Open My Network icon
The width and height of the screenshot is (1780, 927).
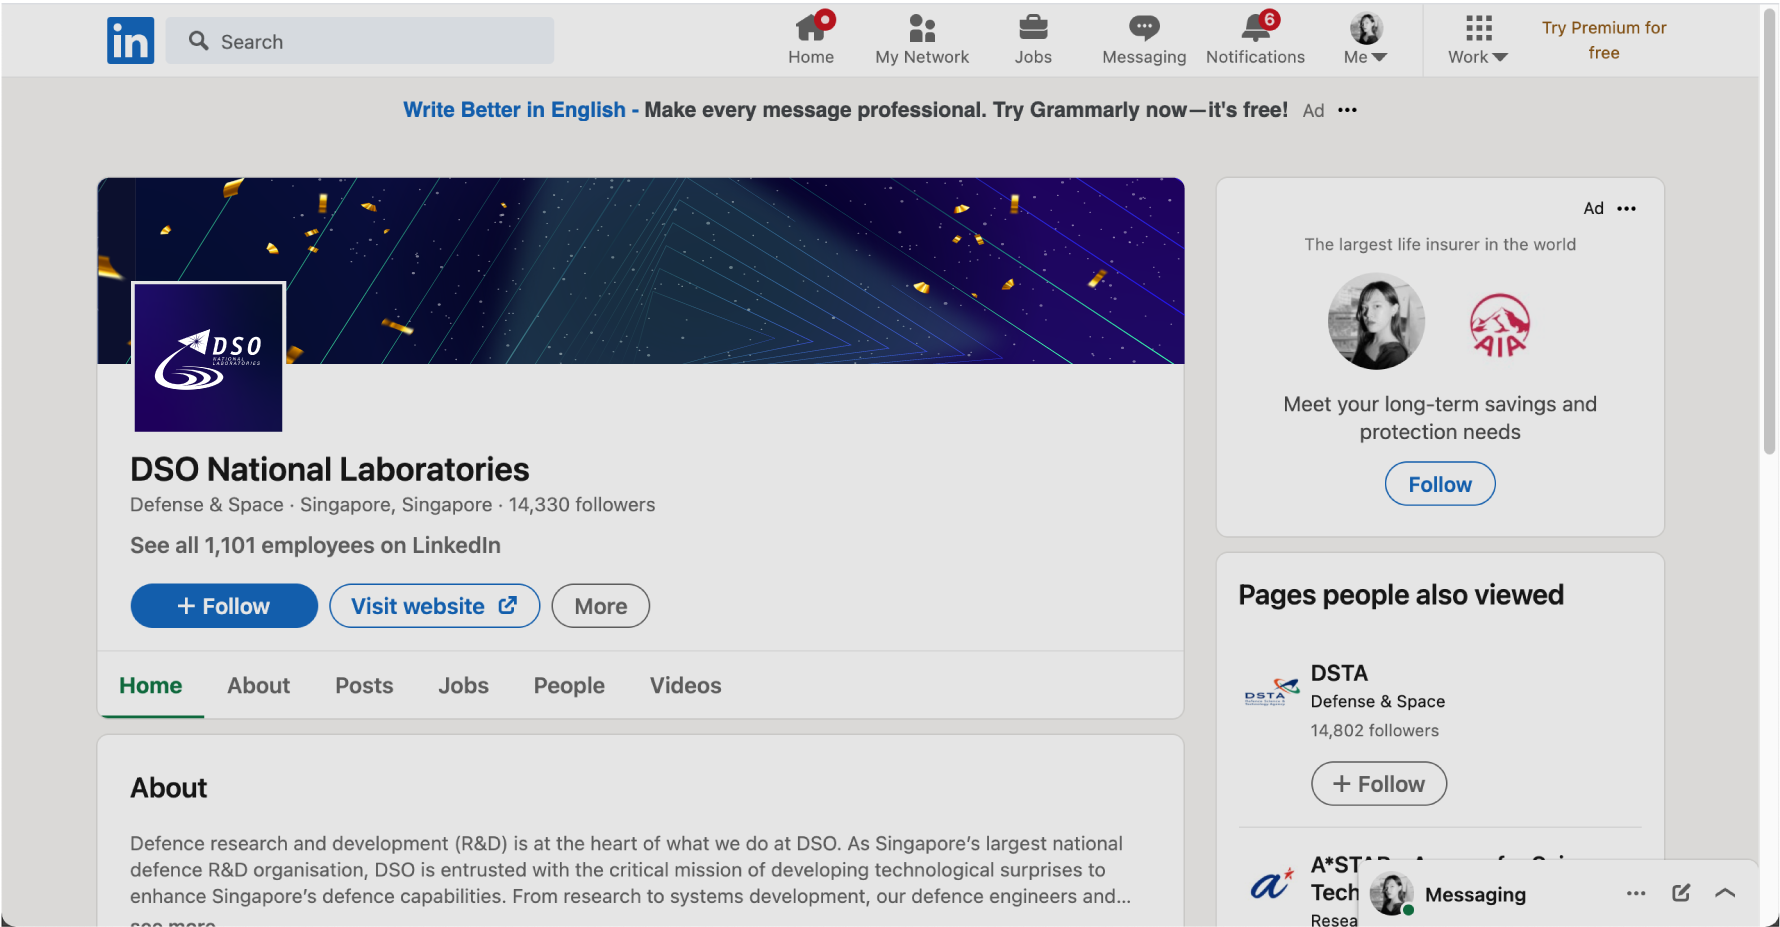(x=922, y=28)
